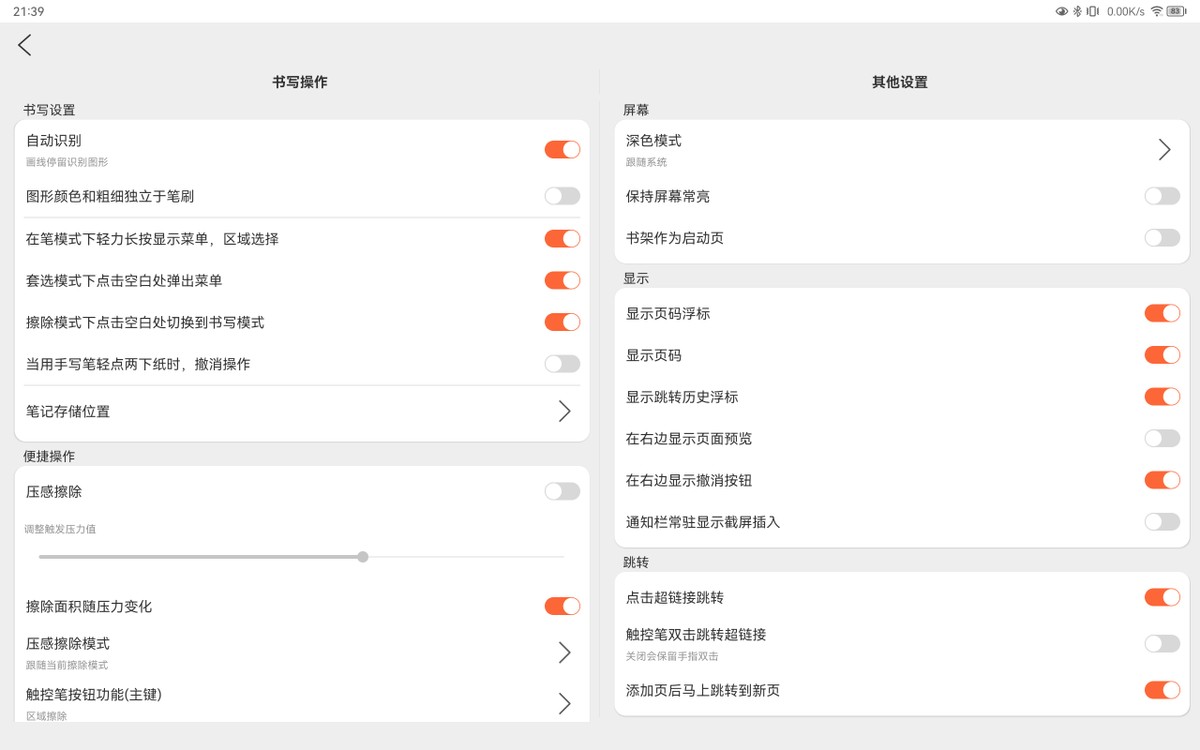Viewport: 1200px width, 750px height.
Task: Adjust the 调整触发压力值 slider
Action: pos(362,556)
